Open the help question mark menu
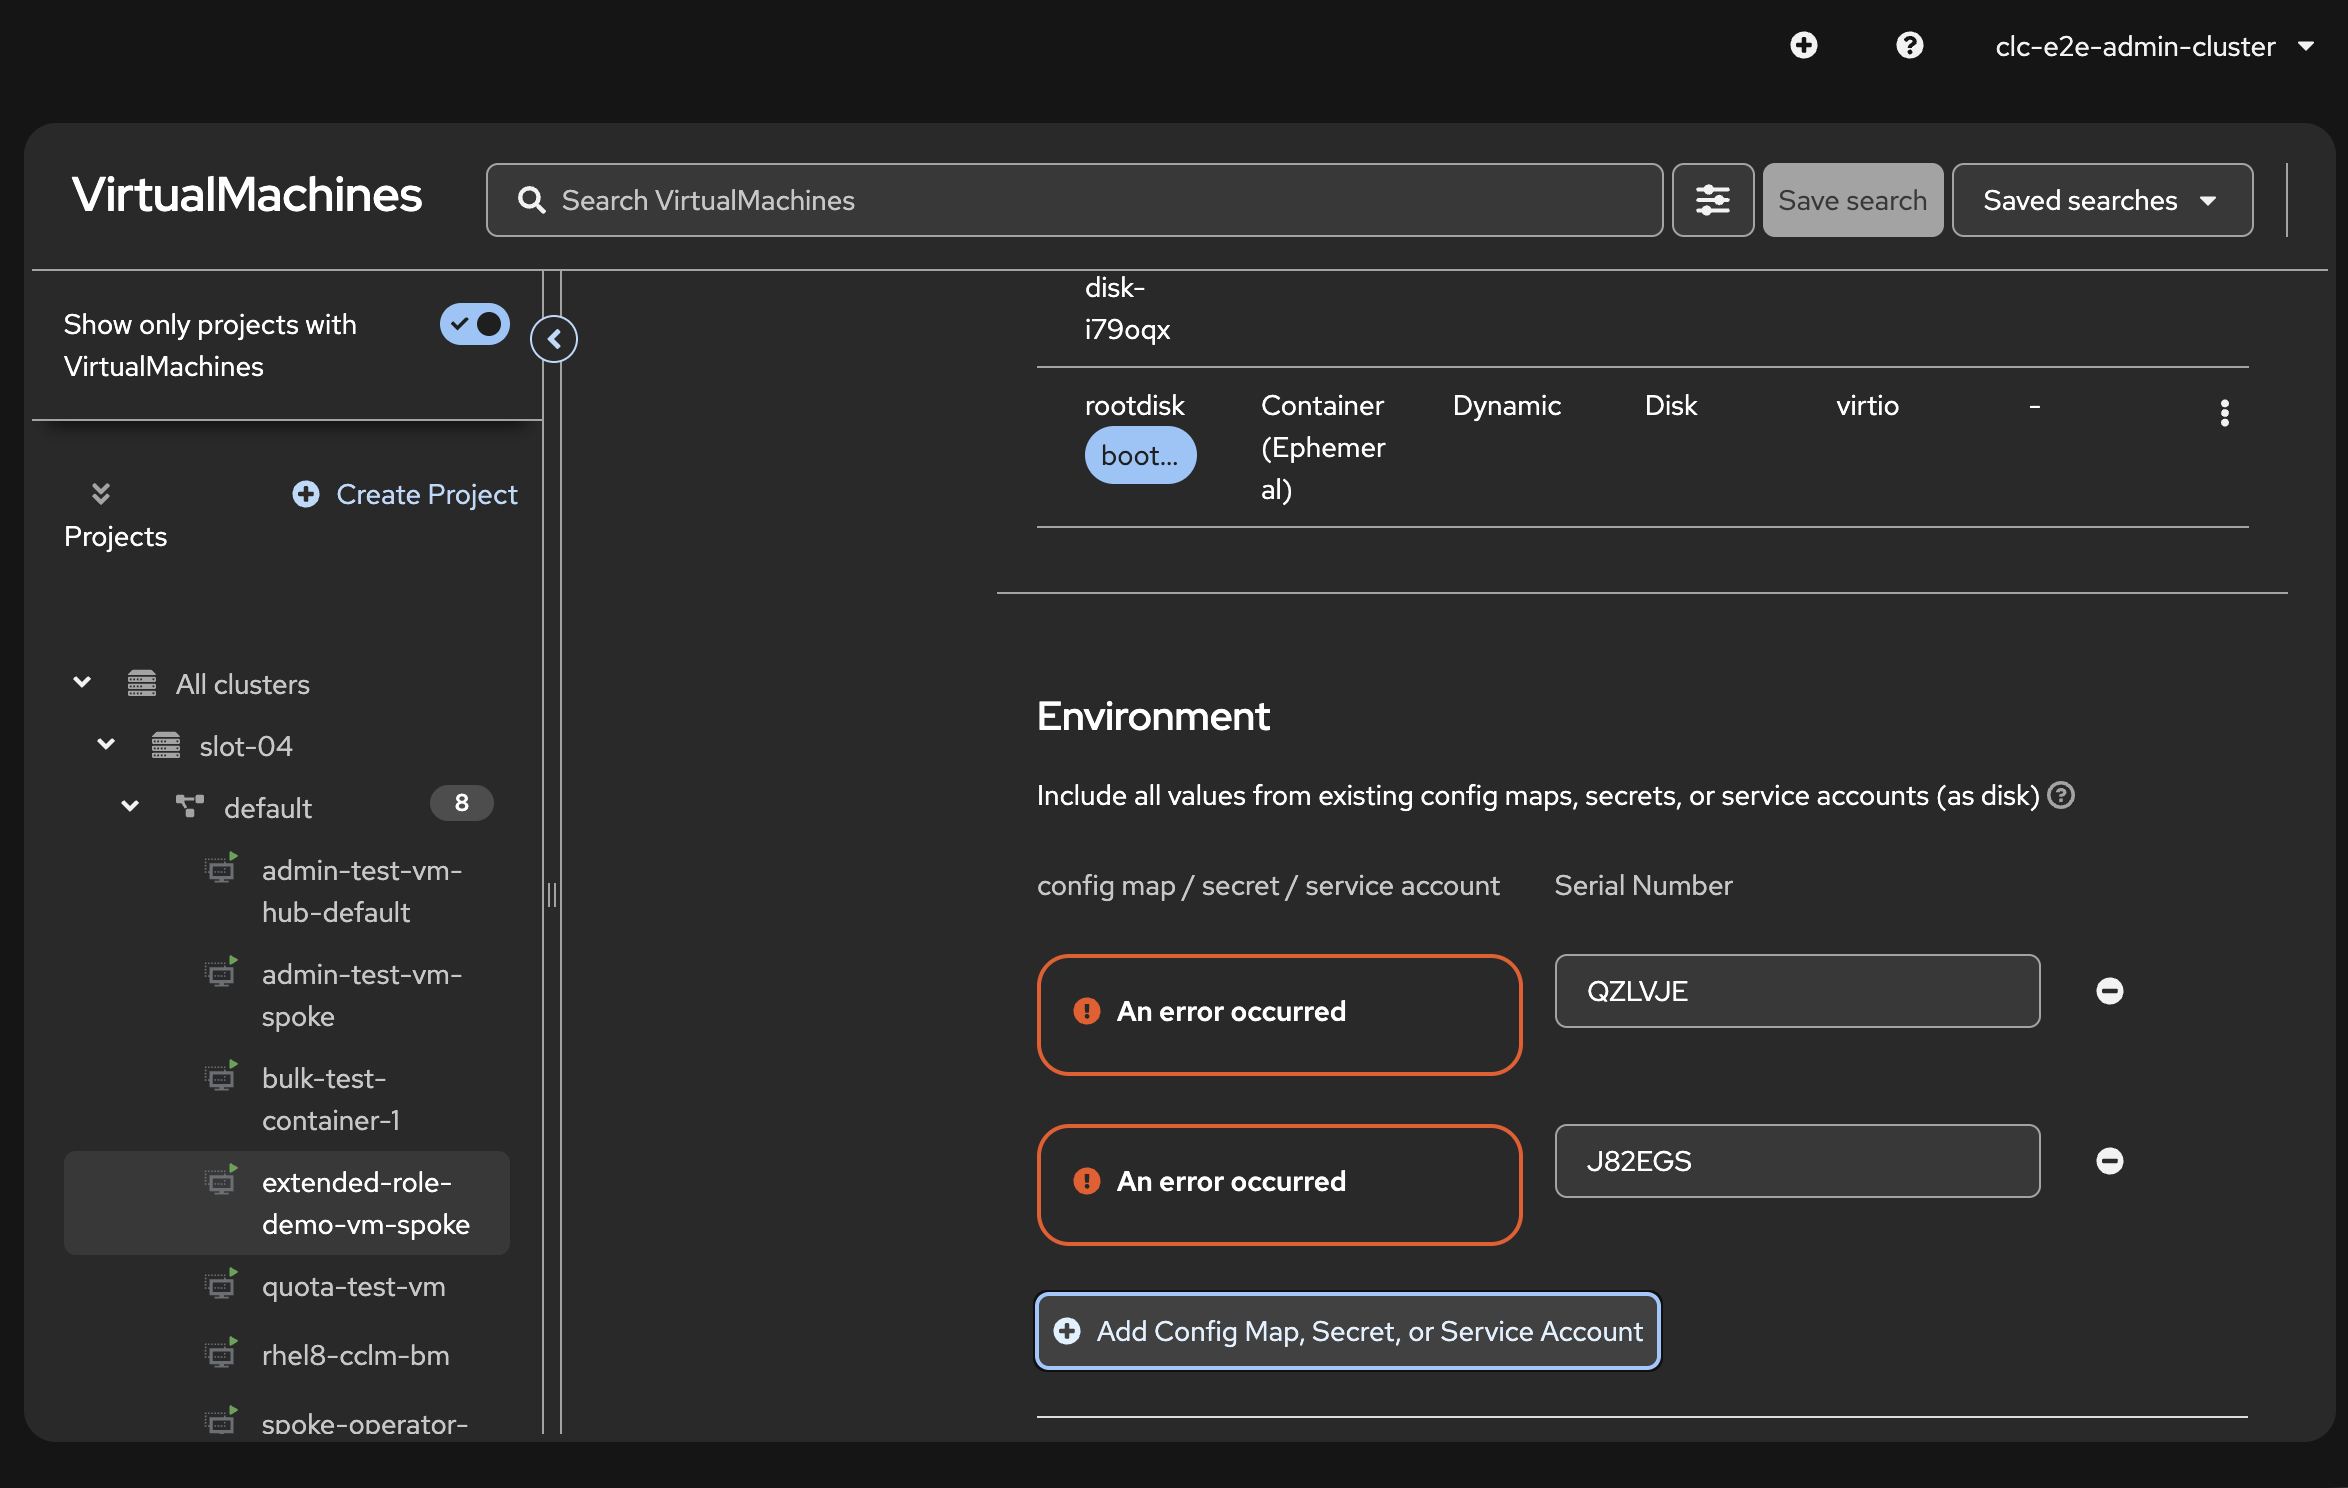This screenshot has width=2348, height=1488. [x=1909, y=46]
